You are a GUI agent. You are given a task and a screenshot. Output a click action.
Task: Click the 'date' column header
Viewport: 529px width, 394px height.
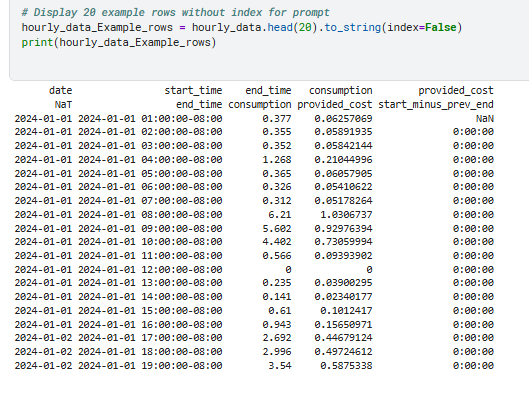click(60, 90)
